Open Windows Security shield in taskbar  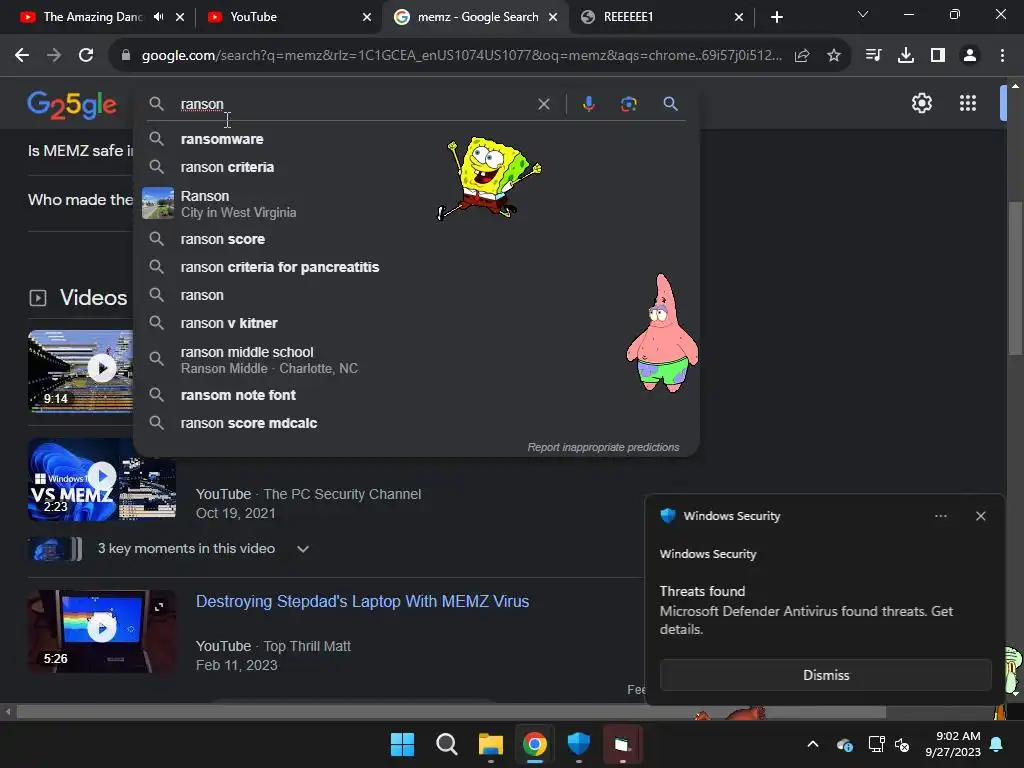(579, 744)
